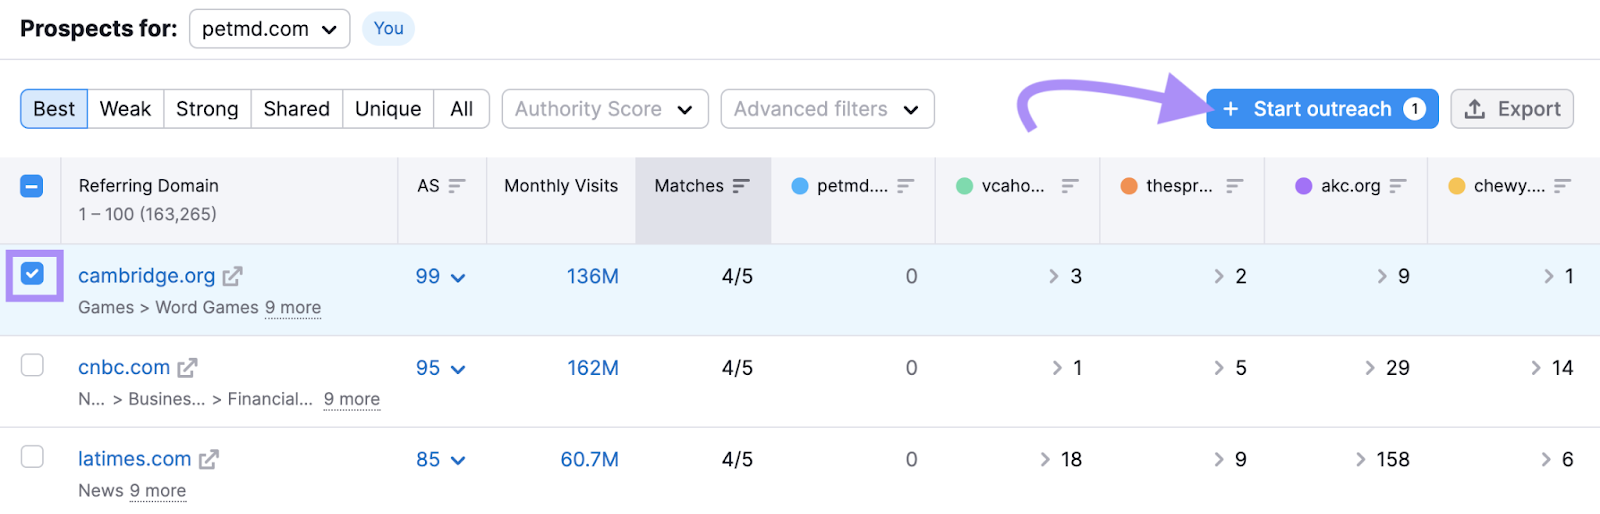The width and height of the screenshot is (1600, 514).
Task: Sort the vcaho column
Action: tap(1069, 186)
